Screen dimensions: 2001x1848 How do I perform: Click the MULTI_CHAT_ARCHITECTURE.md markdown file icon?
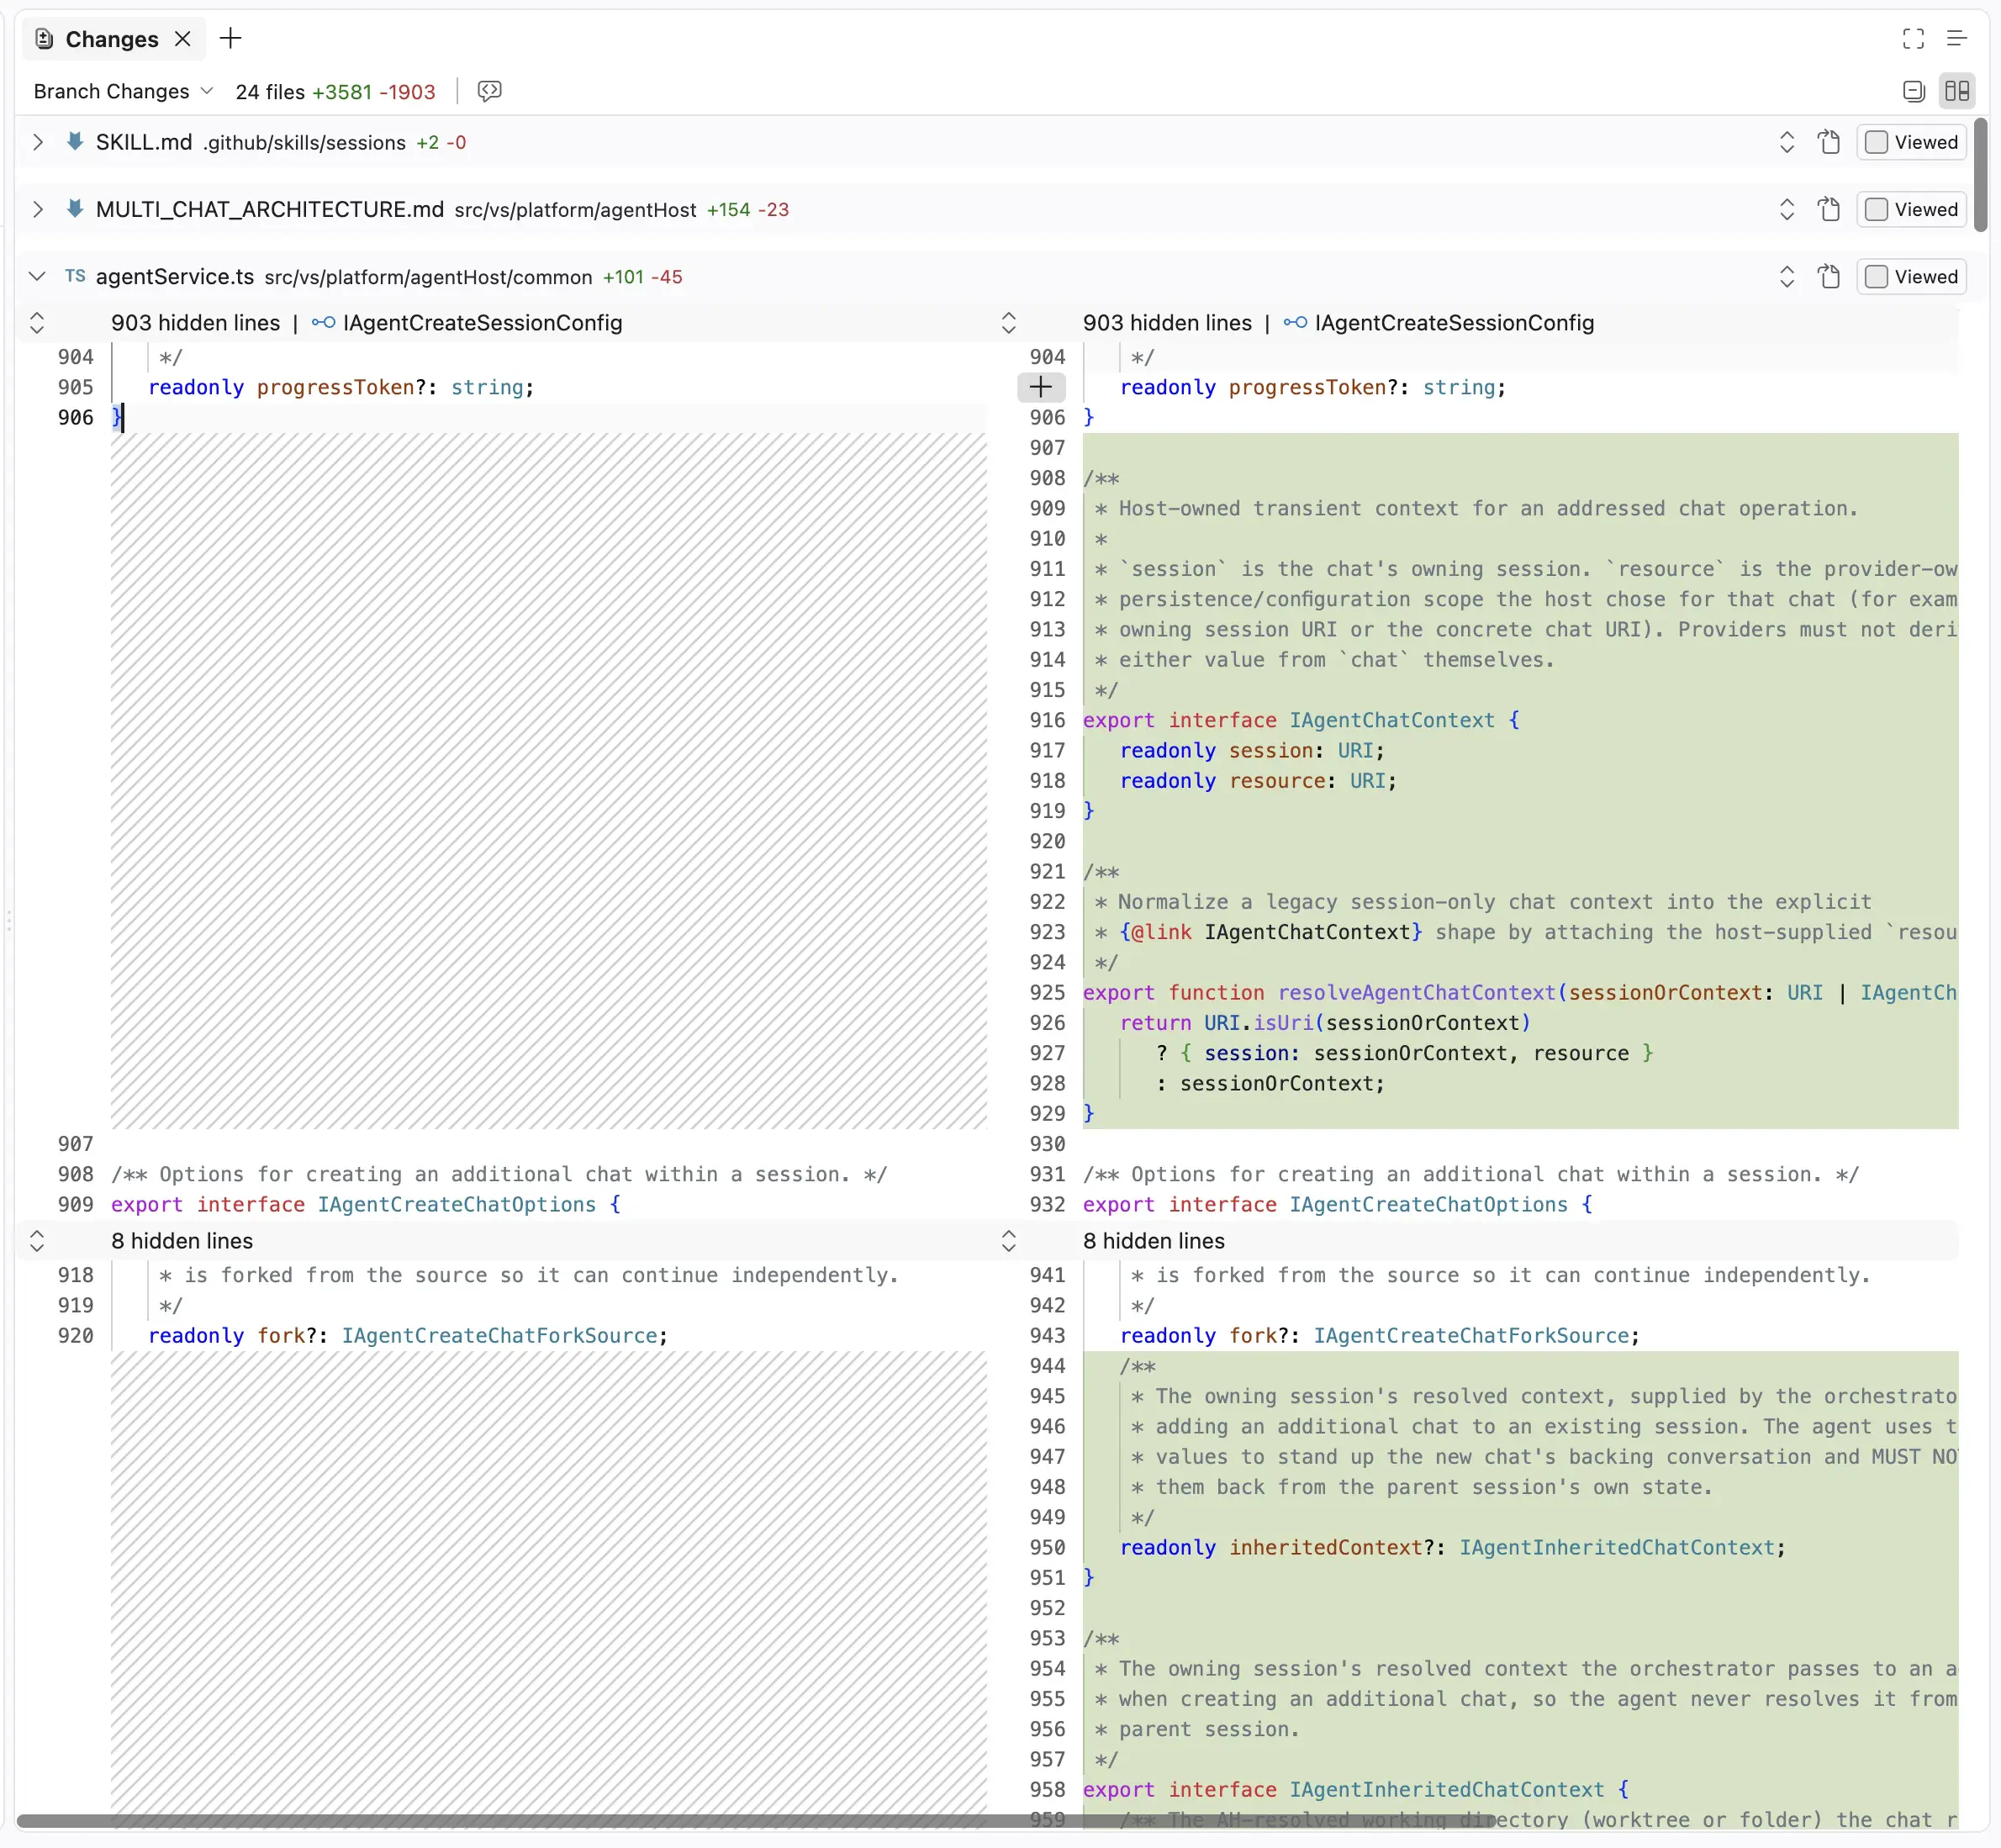(74, 208)
